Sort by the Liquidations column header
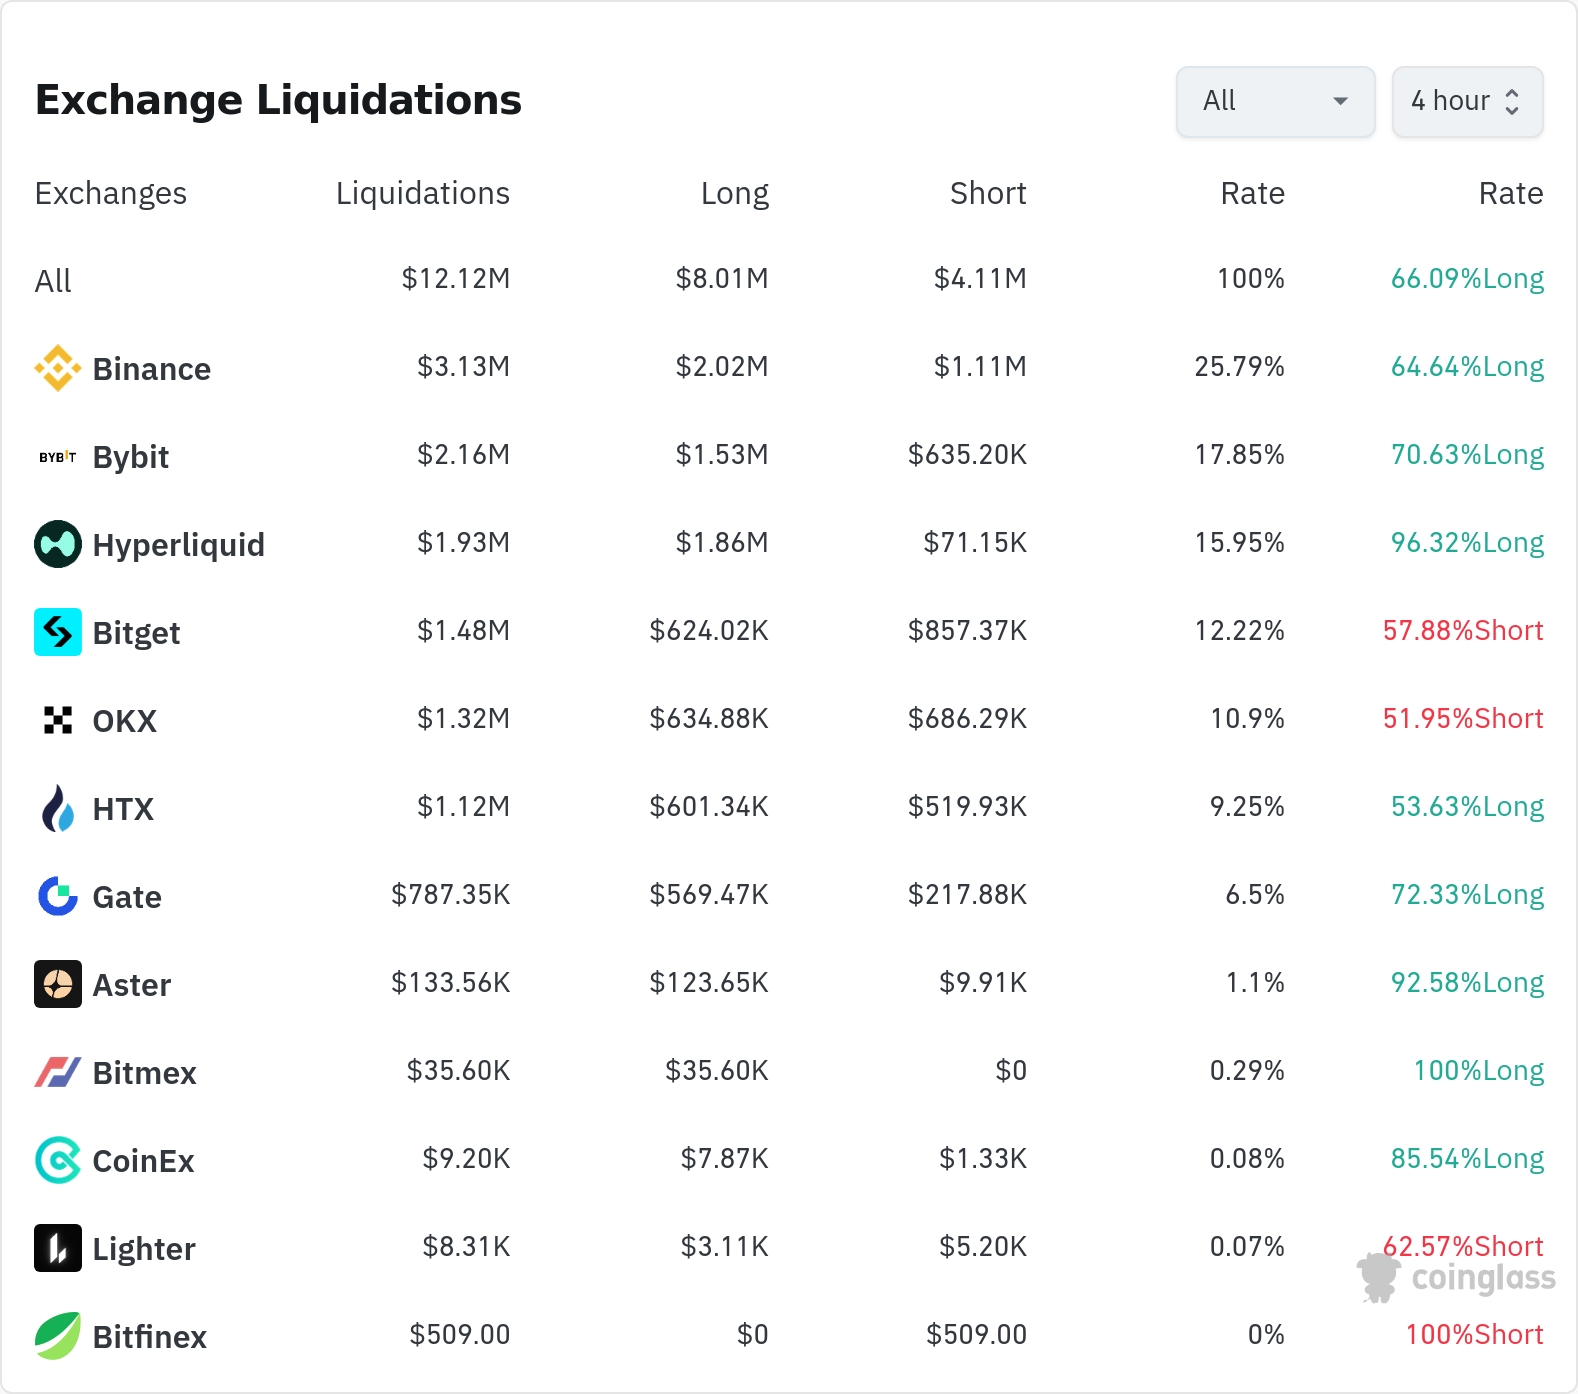The height and width of the screenshot is (1394, 1578). tap(422, 193)
